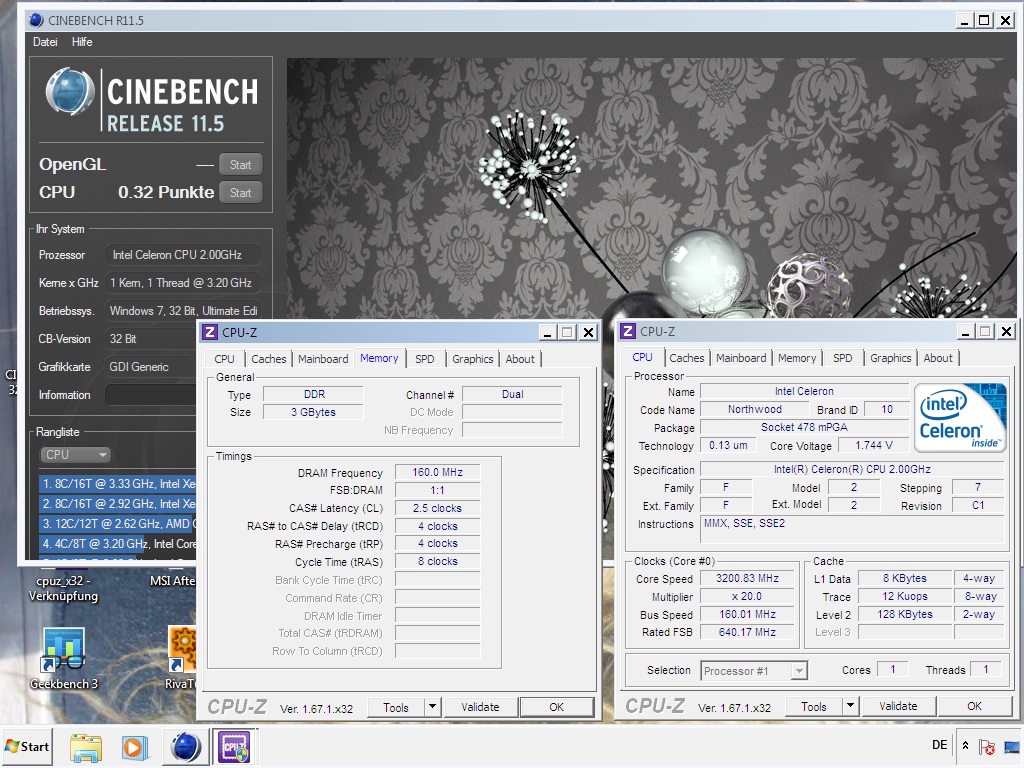Click Tools button in right CPU-Z window
This screenshot has height=768, width=1024.
(x=814, y=707)
